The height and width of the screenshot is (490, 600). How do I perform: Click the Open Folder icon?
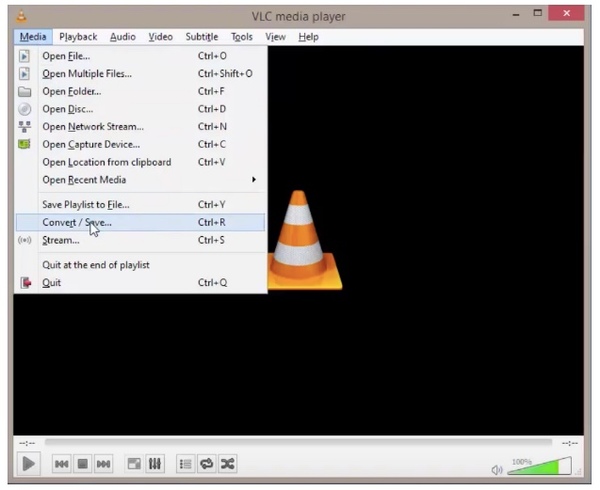coord(24,91)
